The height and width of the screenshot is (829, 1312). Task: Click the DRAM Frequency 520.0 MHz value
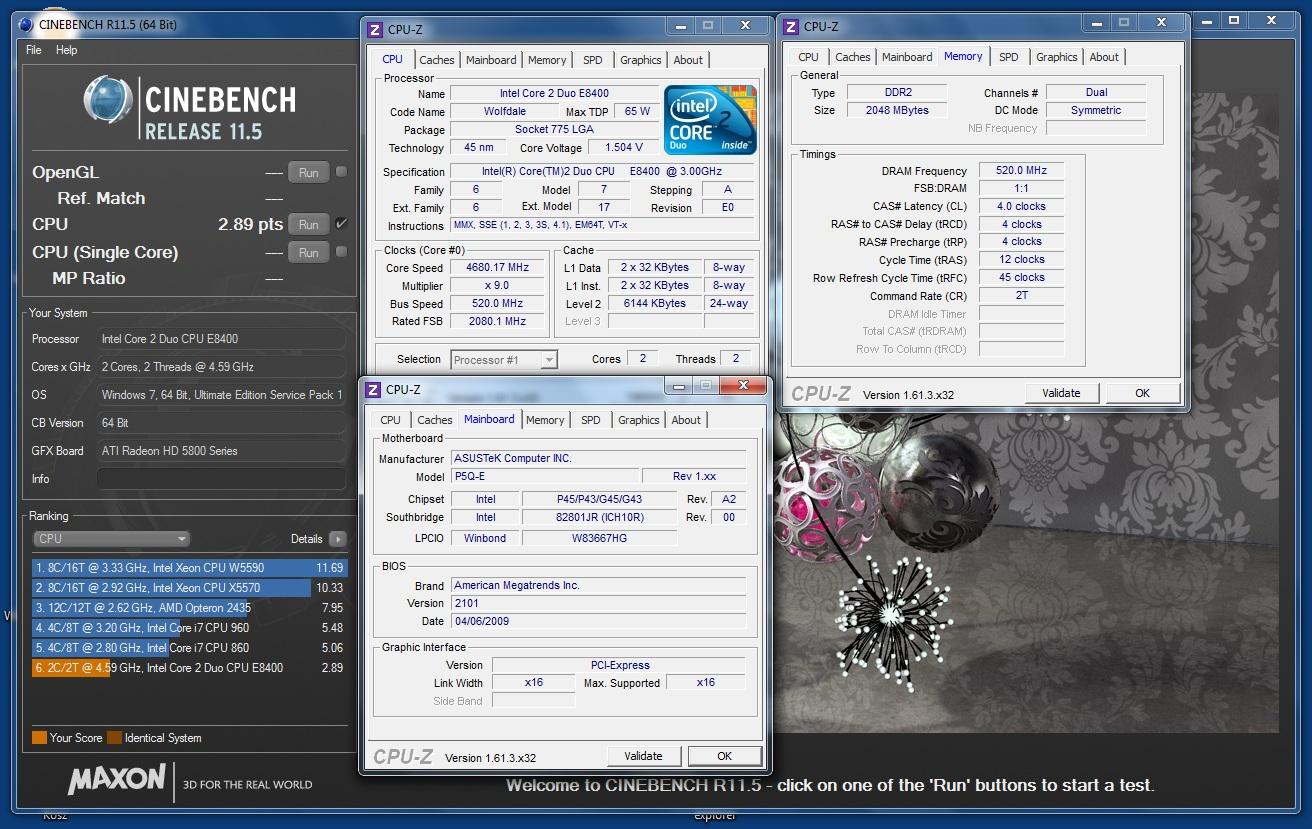(1021, 171)
